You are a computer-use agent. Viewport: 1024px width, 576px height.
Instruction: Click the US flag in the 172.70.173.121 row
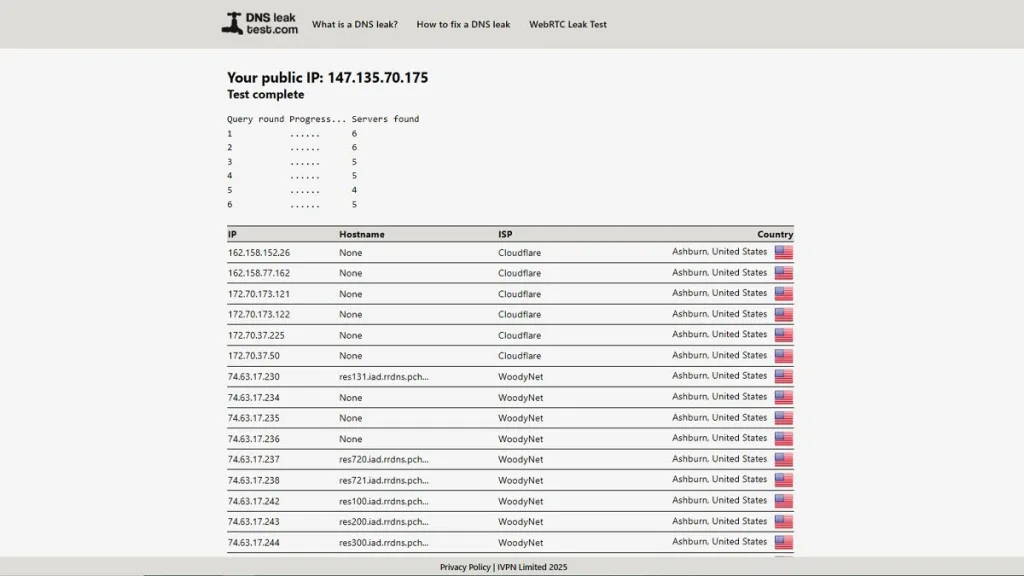(783, 294)
